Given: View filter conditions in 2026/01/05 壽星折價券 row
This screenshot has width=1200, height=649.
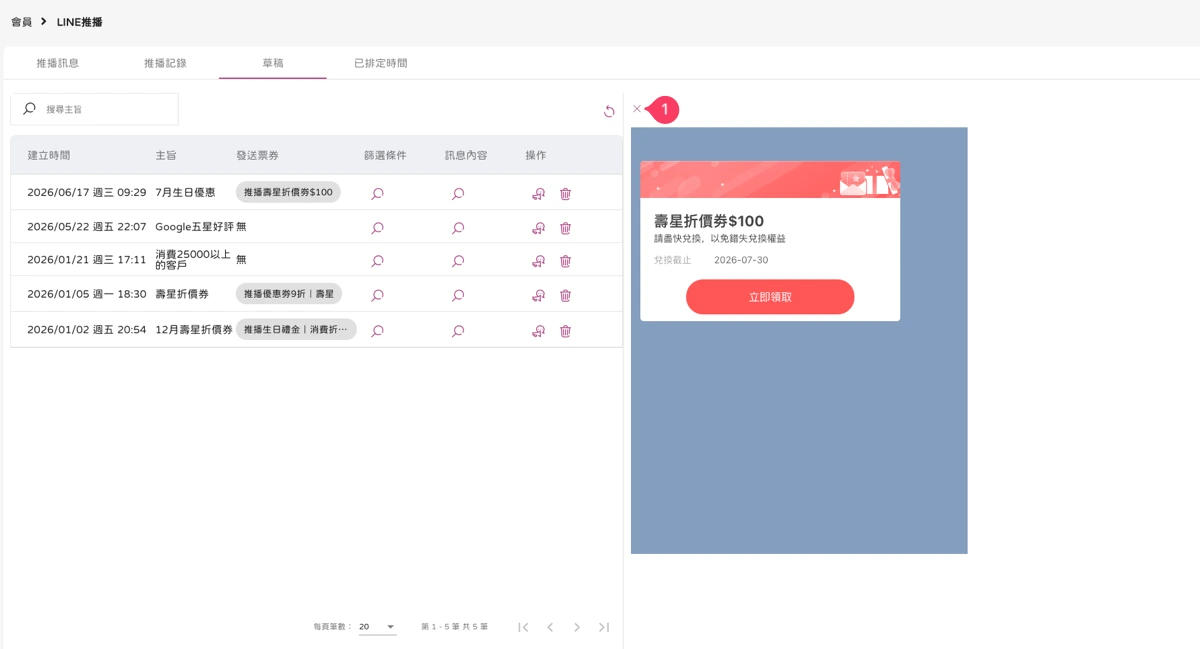Looking at the screenshot, I should coord(377,295).
